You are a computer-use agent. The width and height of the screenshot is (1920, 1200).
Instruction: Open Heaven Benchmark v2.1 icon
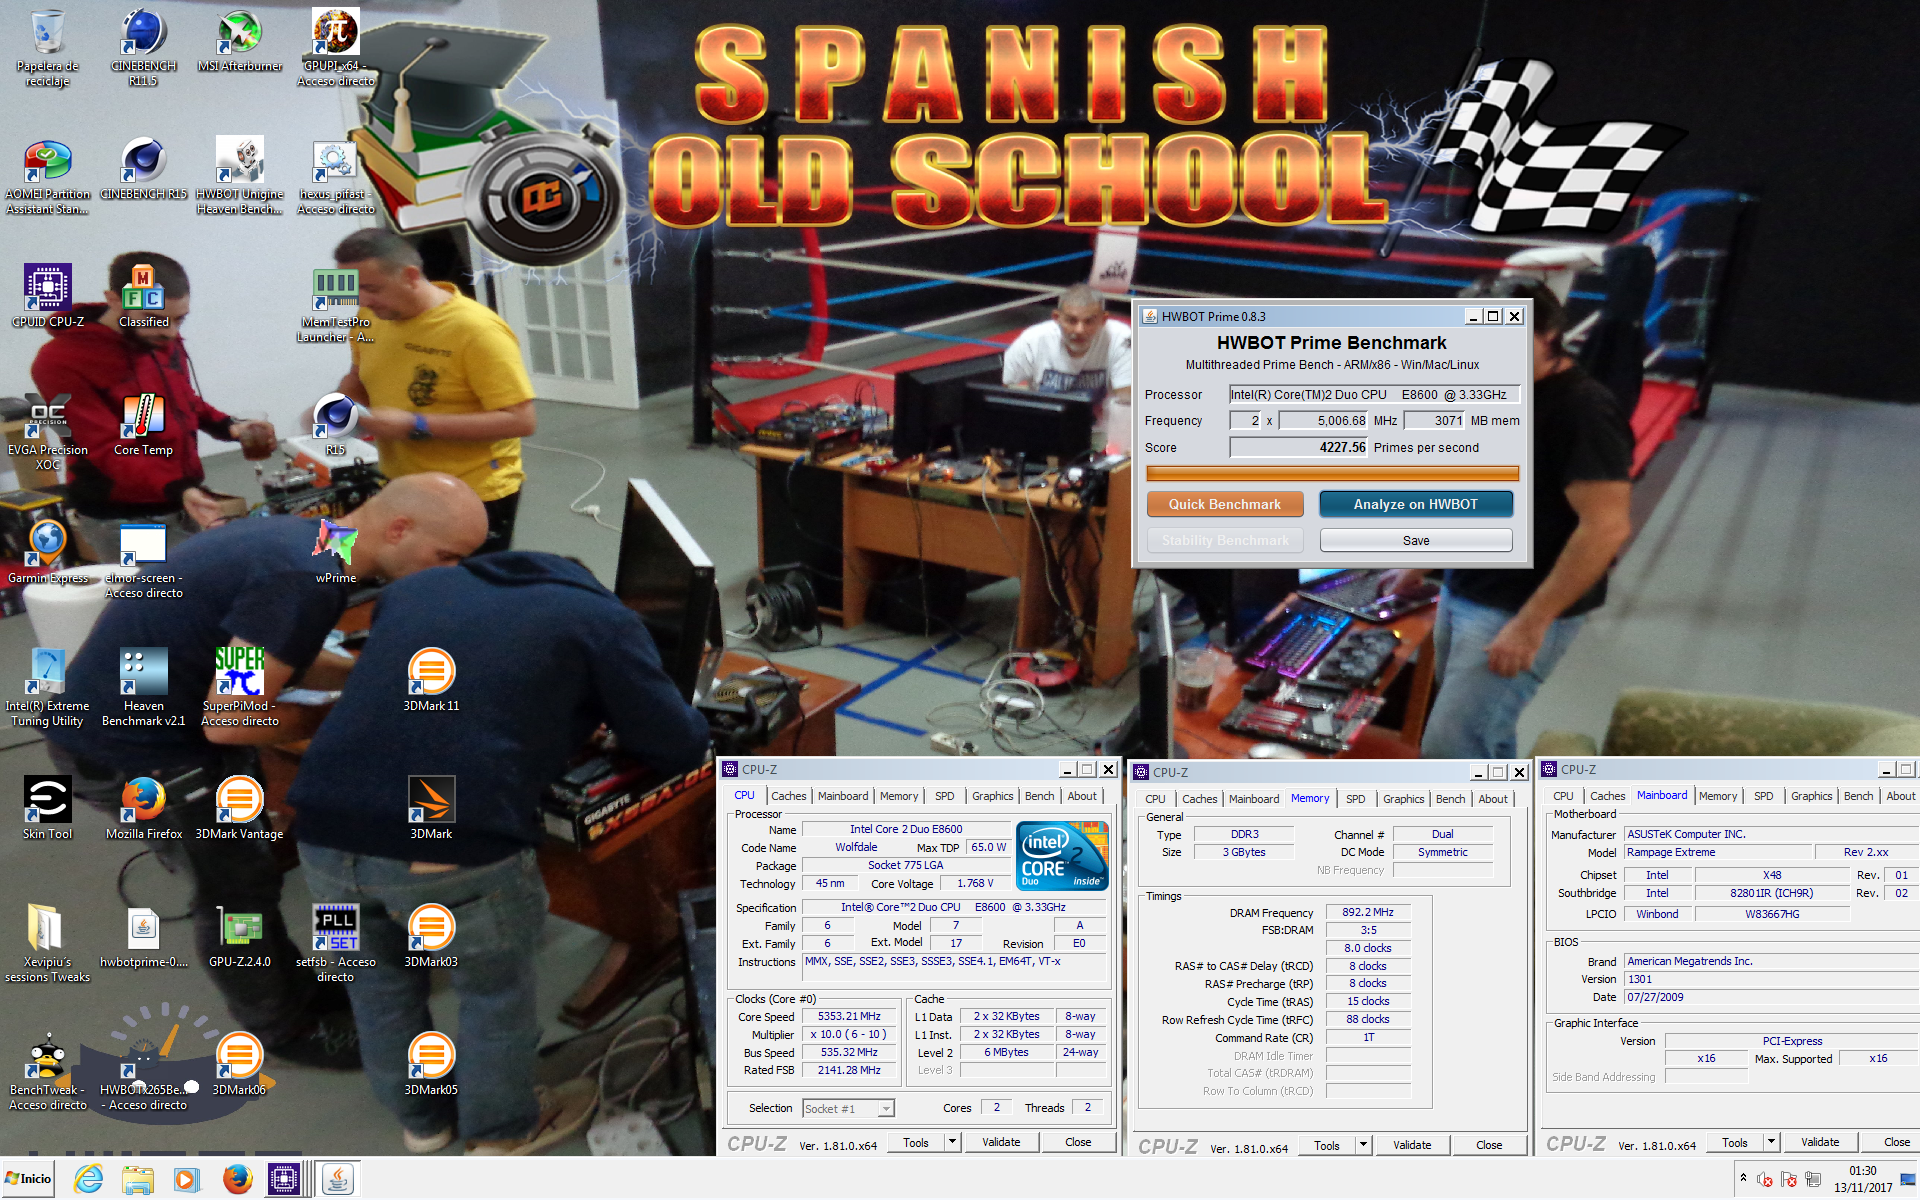click(x=143, y=687)
